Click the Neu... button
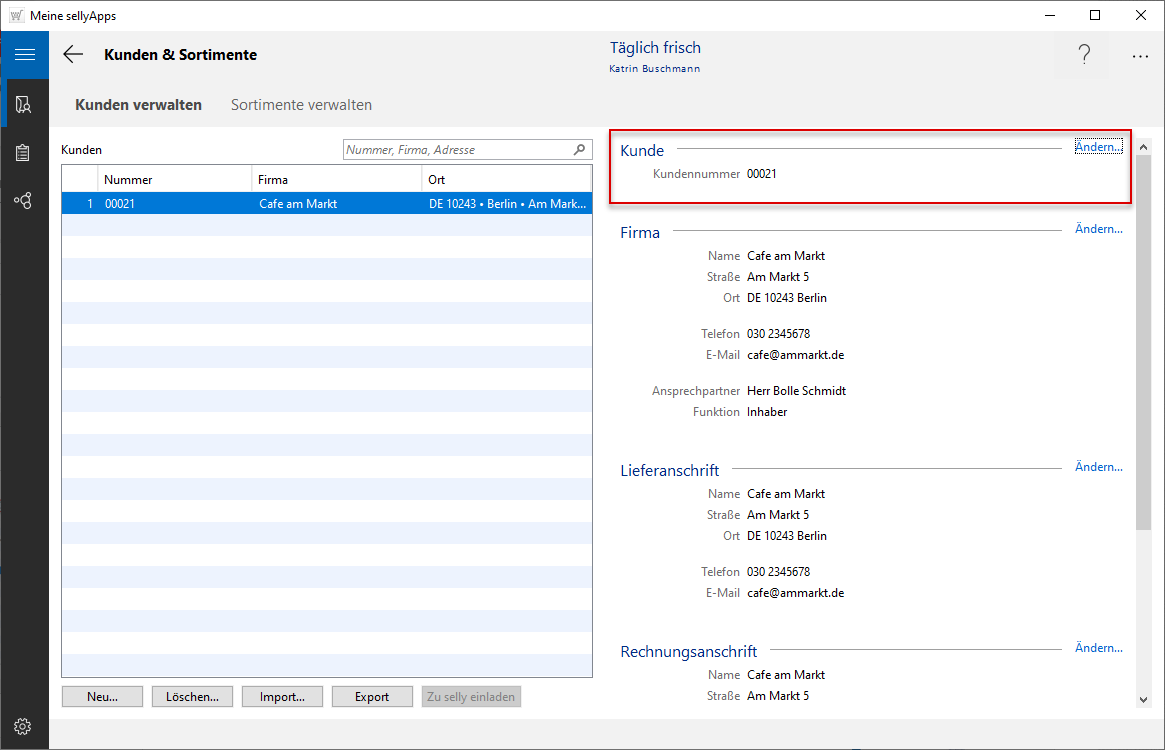Viewport: 1165px width, 750px height. pyautogui.click(x=102, y=697)
